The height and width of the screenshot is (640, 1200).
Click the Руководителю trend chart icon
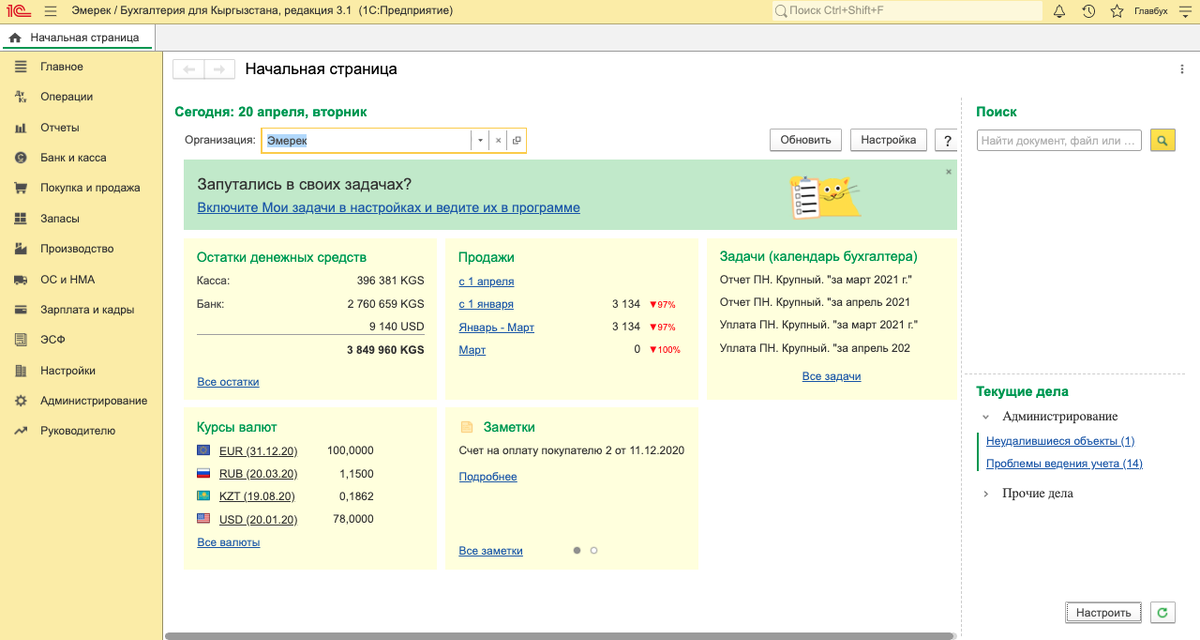(x=20, y=431)
